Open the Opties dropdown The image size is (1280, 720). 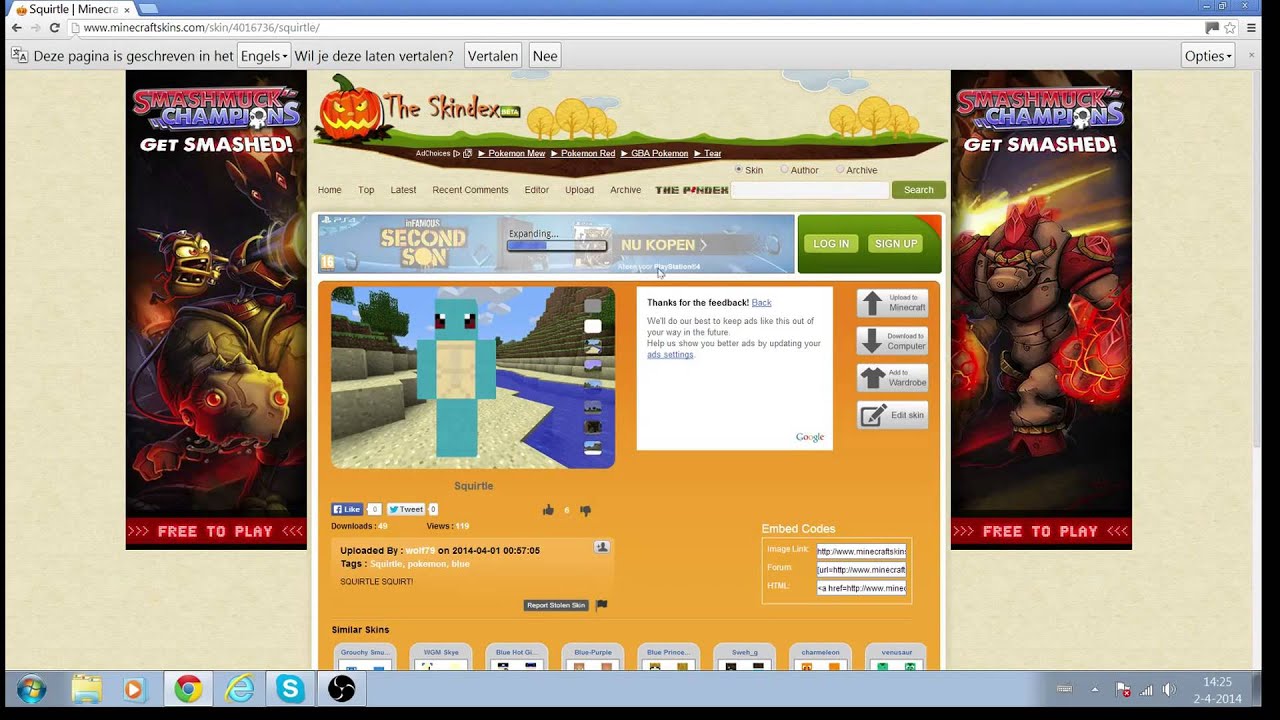[x=1208, y=56]
